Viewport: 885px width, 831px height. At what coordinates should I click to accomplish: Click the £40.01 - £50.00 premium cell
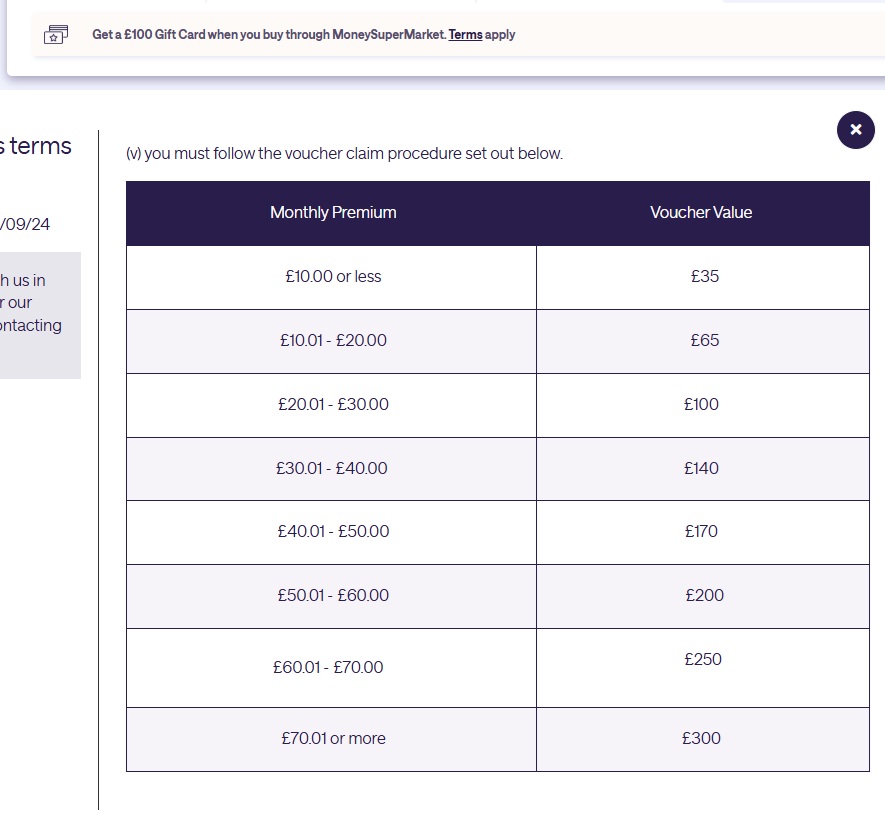tap(333, 532)
